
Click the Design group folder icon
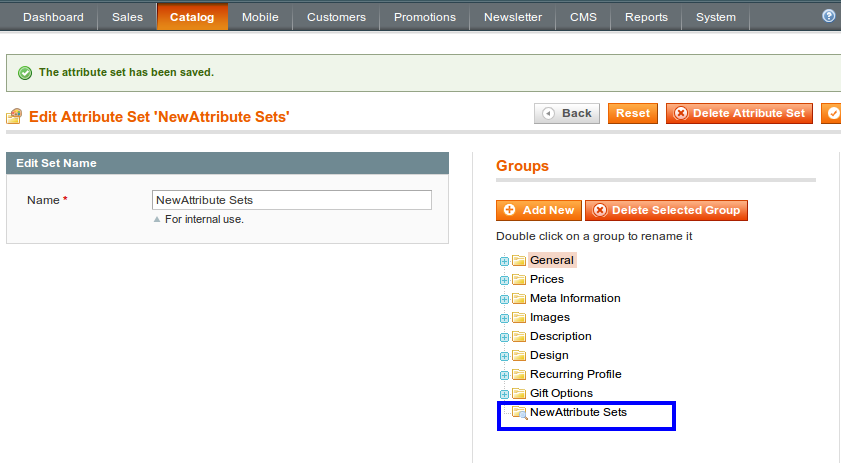(x=519, y=356)
